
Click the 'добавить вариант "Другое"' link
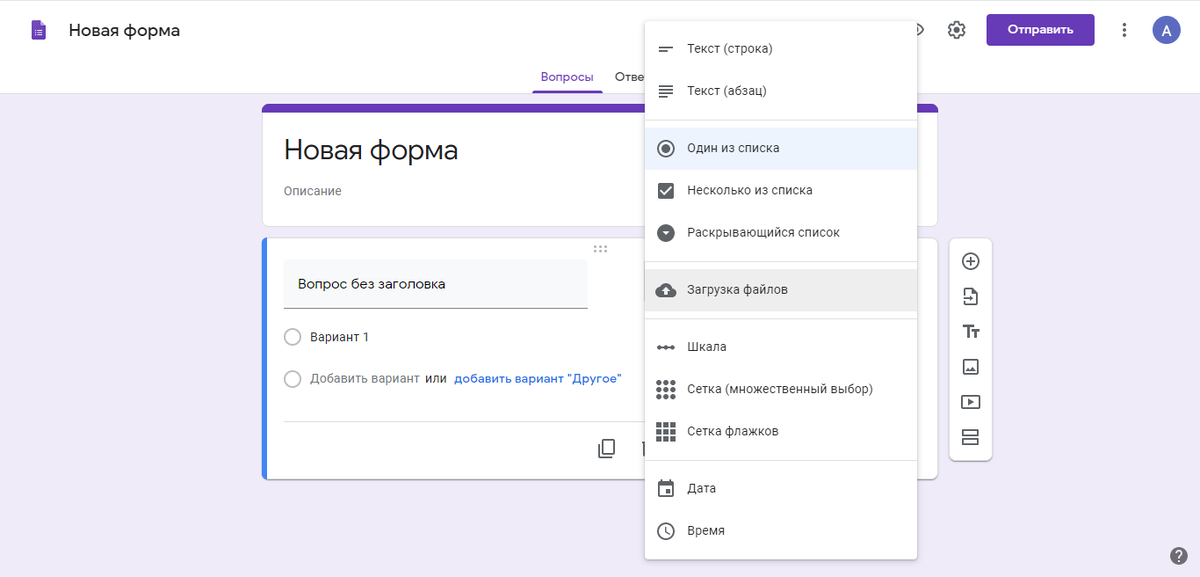coord(537,378)
